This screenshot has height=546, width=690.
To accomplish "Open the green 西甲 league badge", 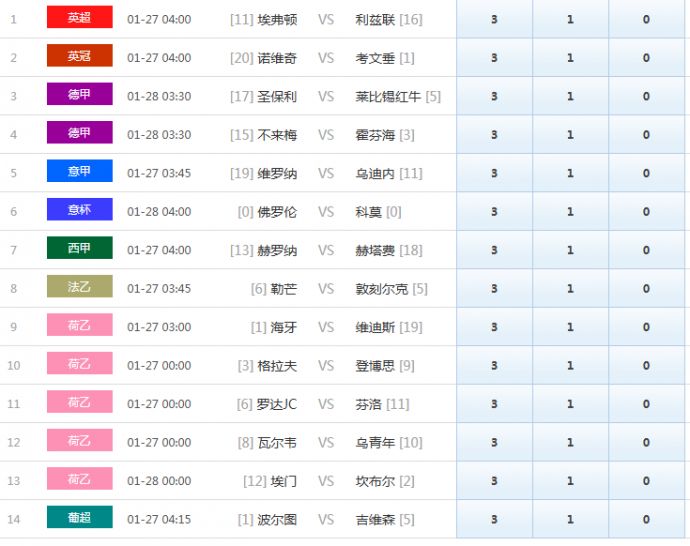I will pyautogui.click(x=79, y=249).
